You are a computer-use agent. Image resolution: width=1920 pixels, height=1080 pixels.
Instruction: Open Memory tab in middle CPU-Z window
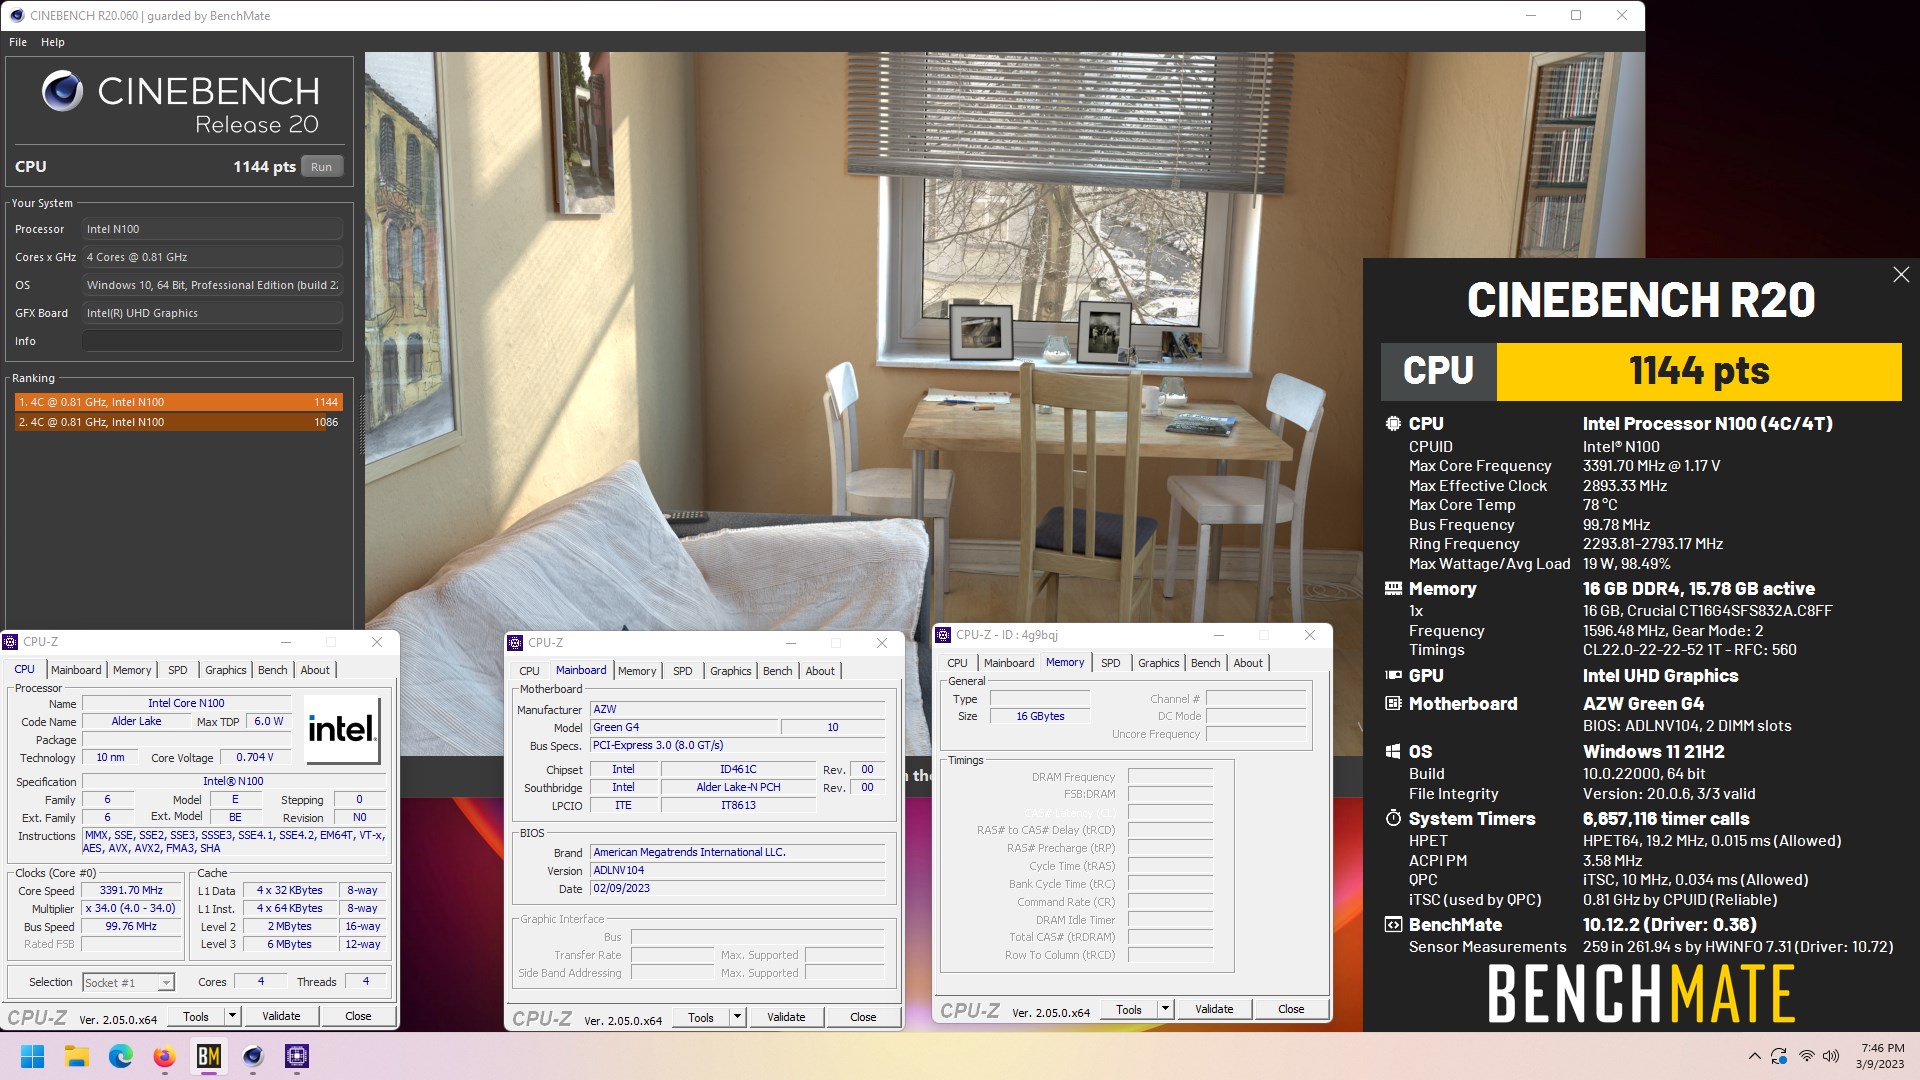pos(637,671)
